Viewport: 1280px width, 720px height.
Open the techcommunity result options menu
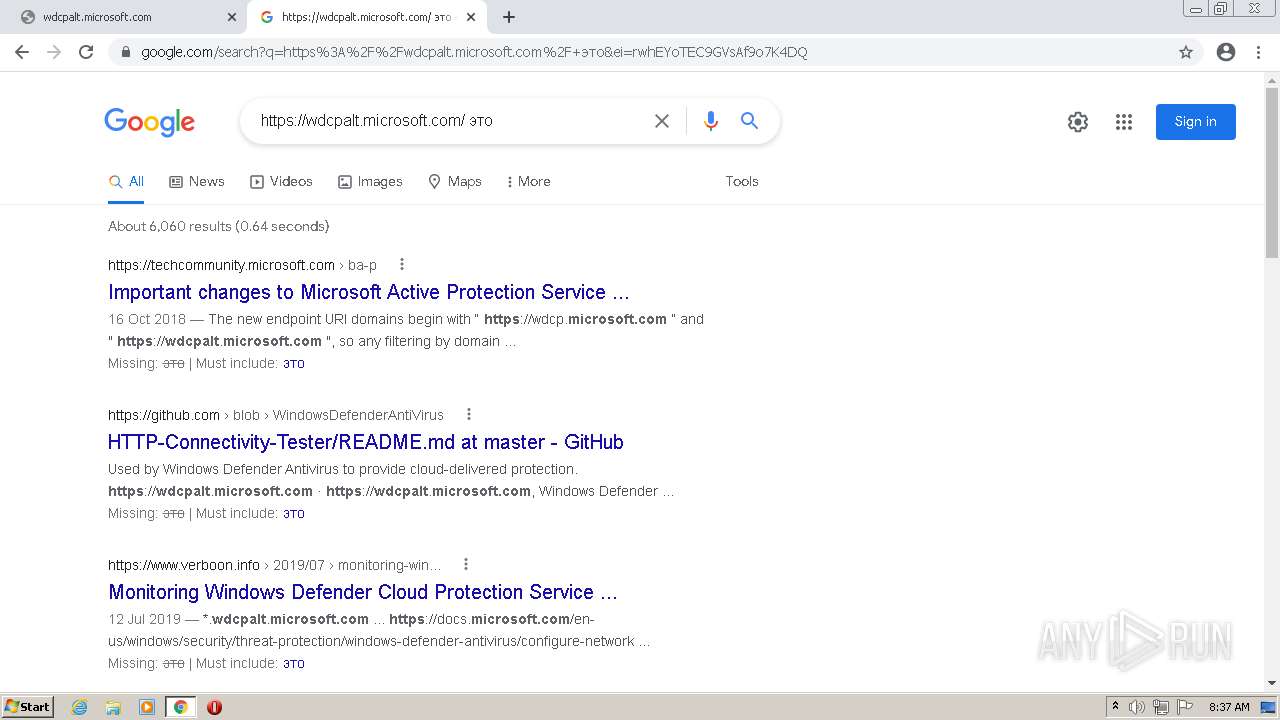tap(402, 265)
